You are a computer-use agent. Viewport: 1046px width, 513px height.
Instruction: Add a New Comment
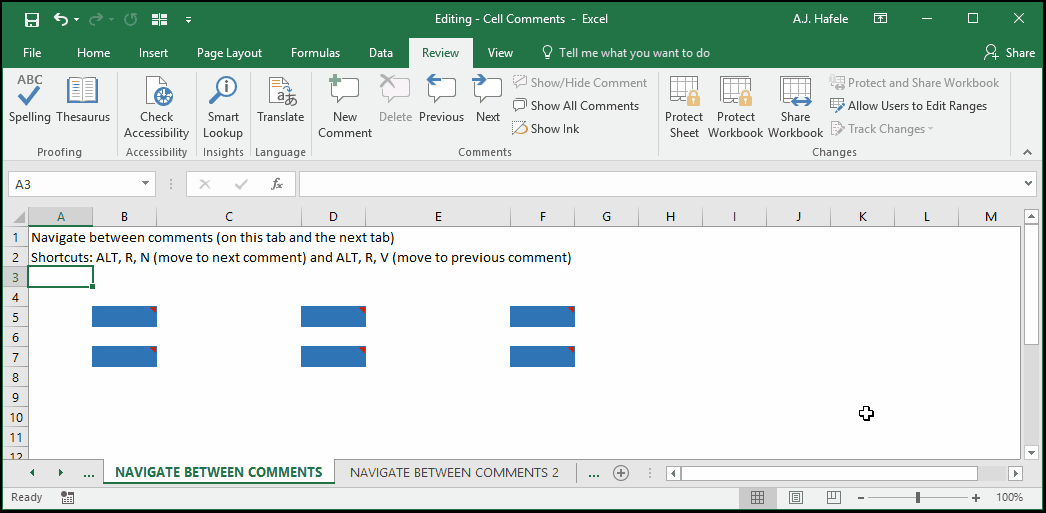(x=345, y=107)
